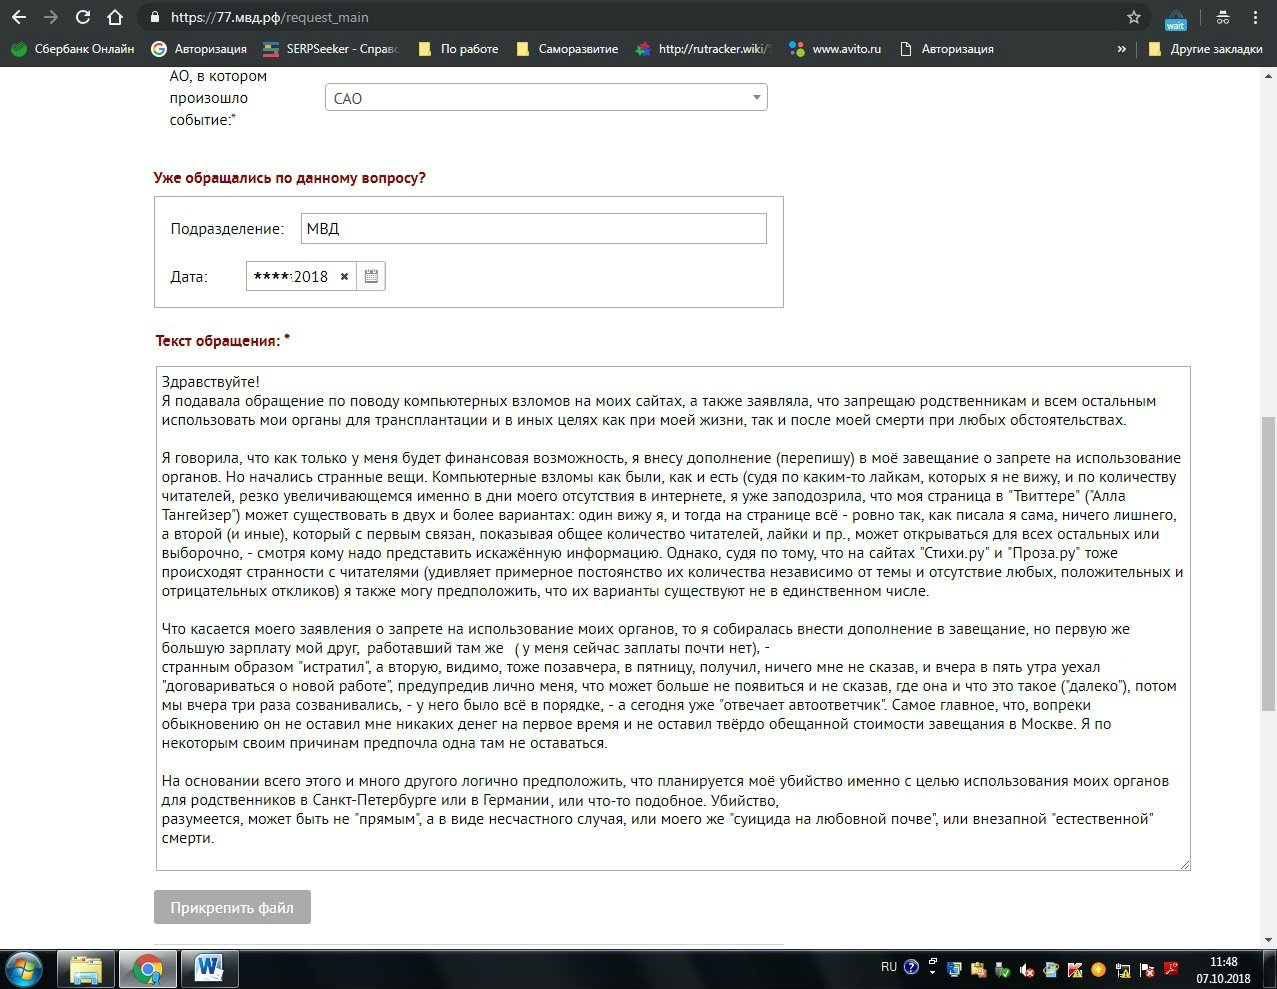Click the orange update arrow tray icon
This screenshot has width=1277, height=989.
(1099, 969)
